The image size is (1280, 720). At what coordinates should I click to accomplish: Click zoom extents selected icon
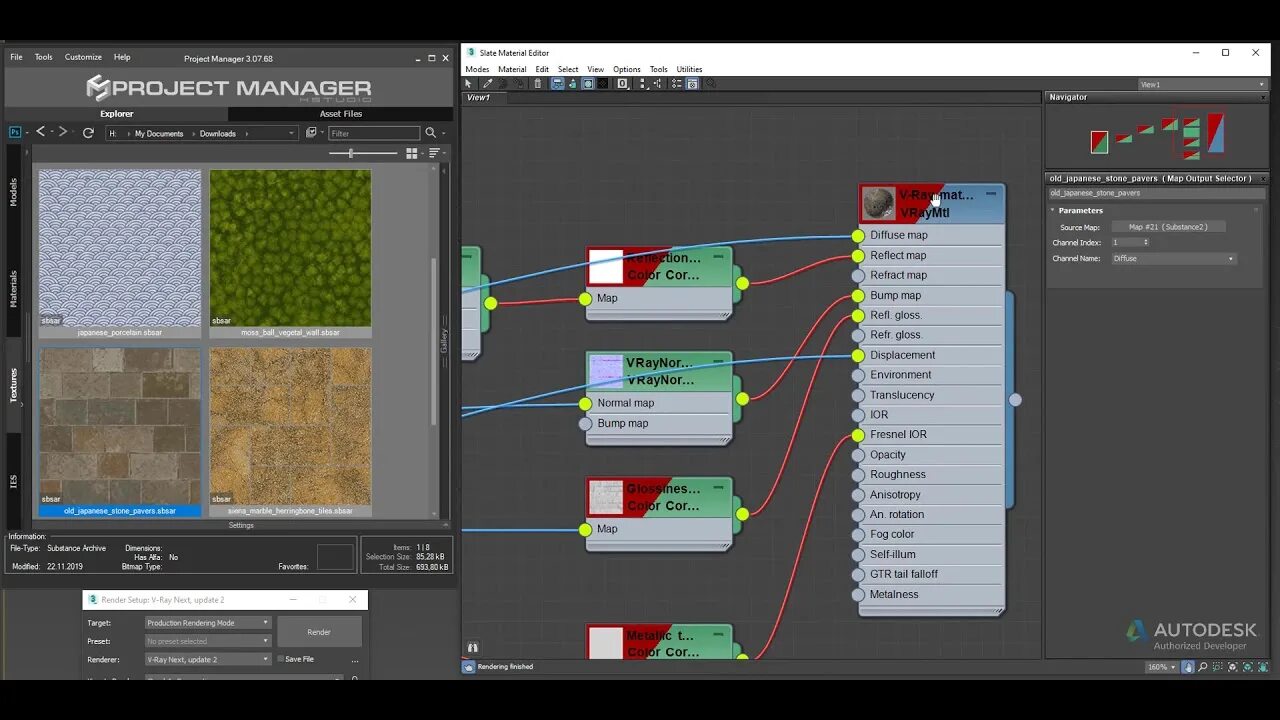coord(1248,667)
